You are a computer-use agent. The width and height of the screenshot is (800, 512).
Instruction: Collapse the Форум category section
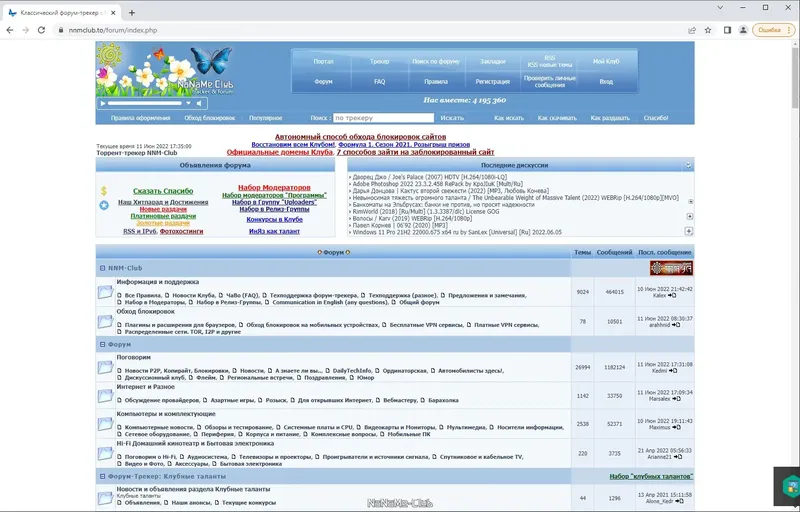click(x=103, y=344)
